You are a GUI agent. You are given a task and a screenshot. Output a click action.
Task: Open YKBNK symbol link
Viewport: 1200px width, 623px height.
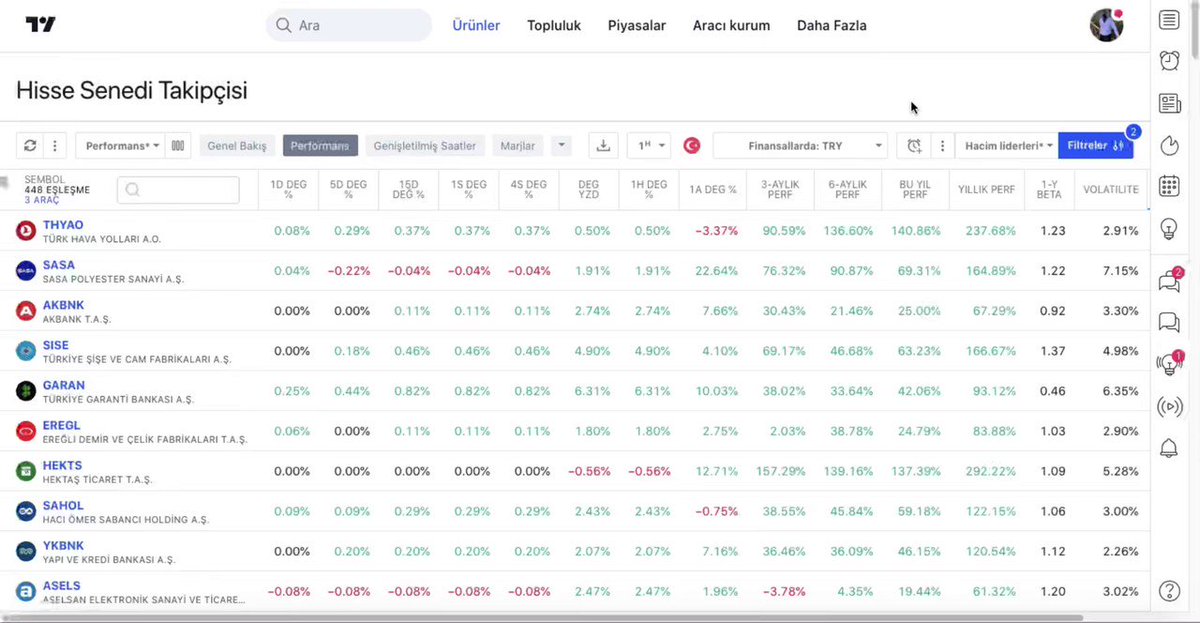click(63, 545)
